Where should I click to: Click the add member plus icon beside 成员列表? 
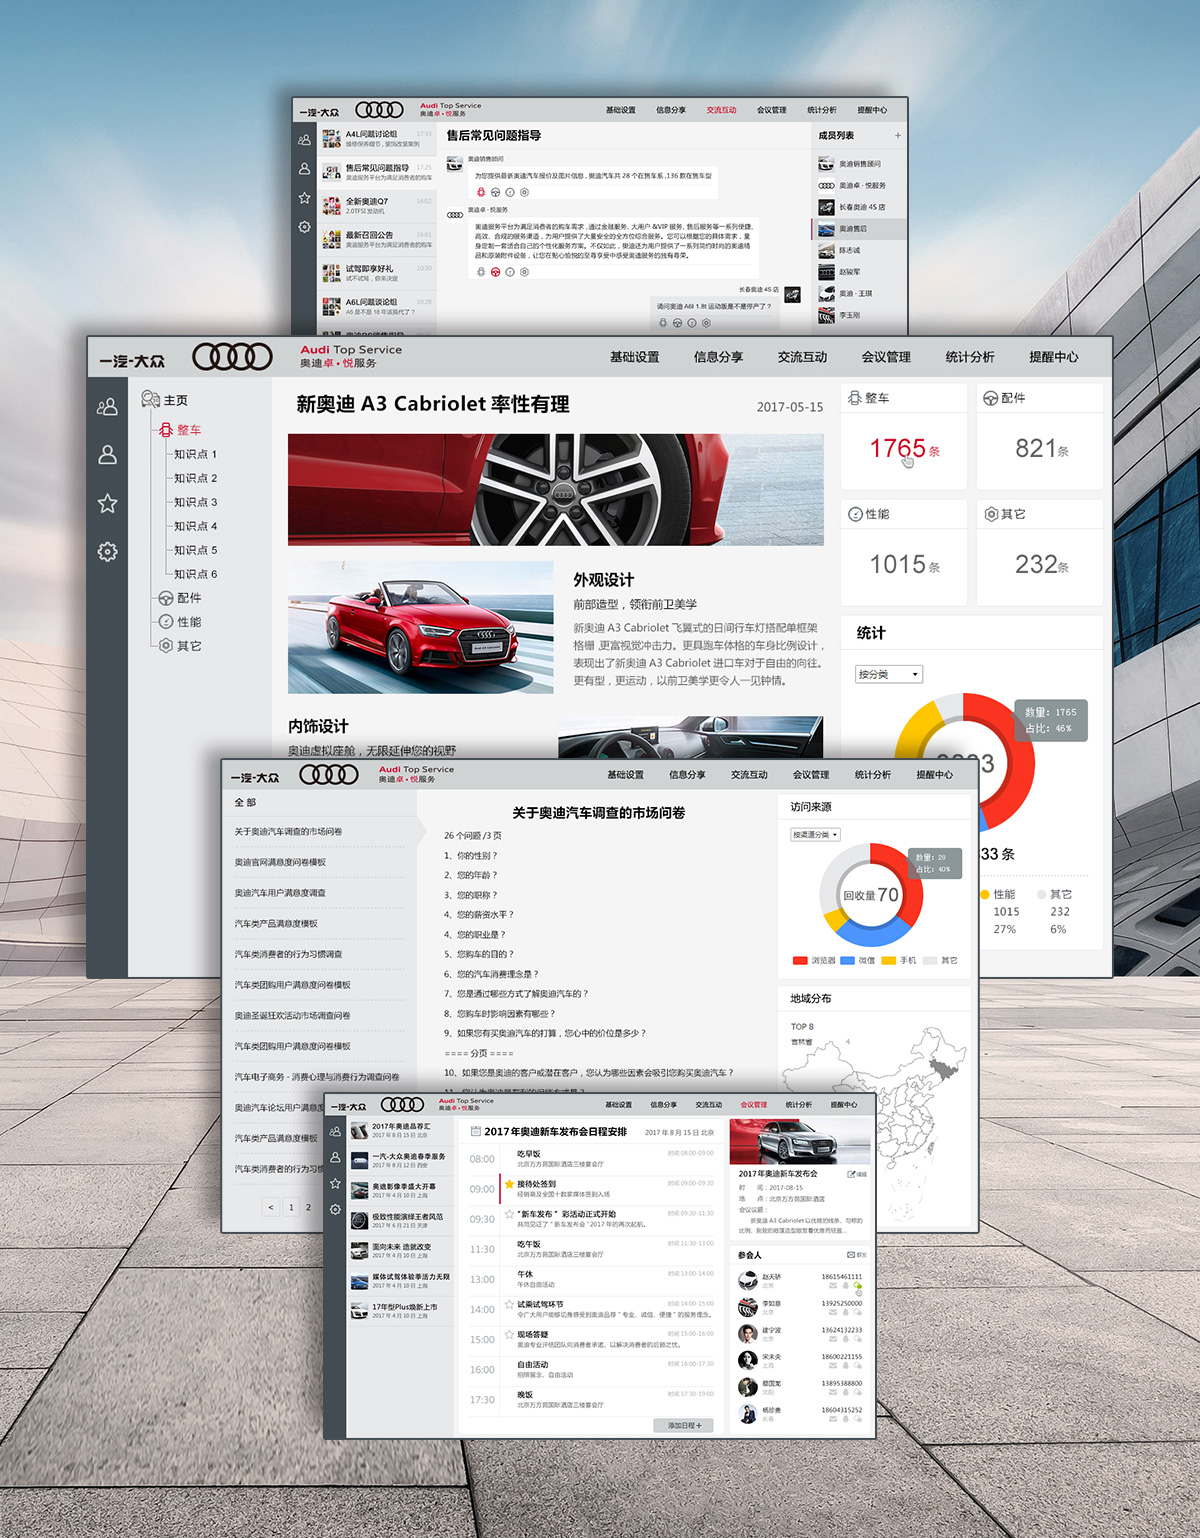tap(897, 135)
